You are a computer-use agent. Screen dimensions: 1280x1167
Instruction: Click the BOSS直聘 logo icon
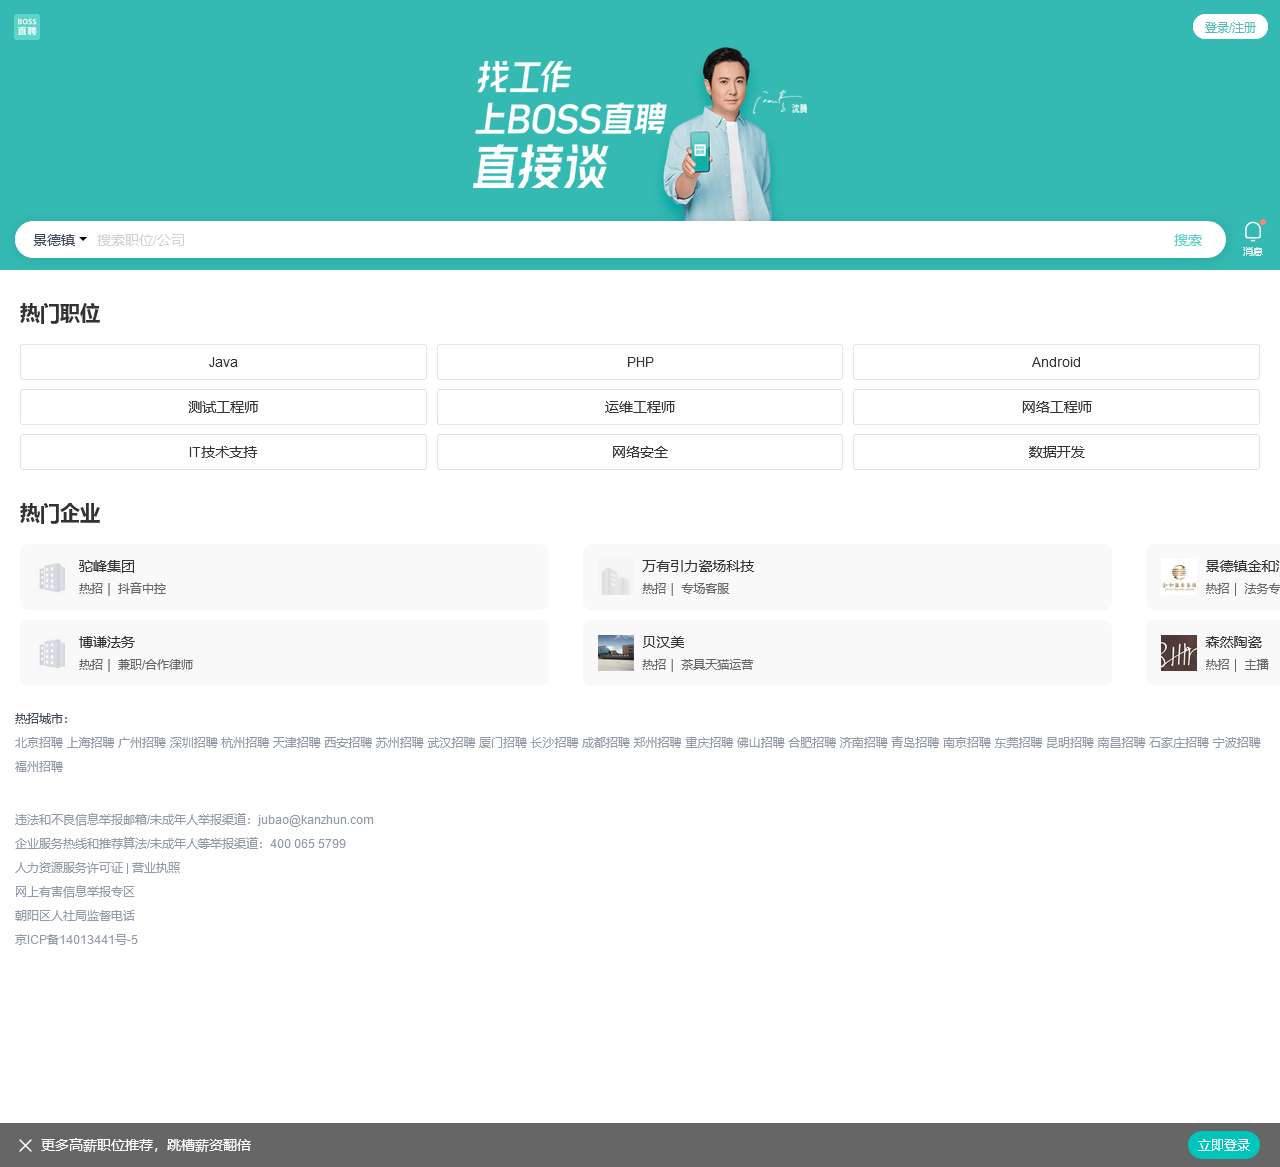[27, 27]
